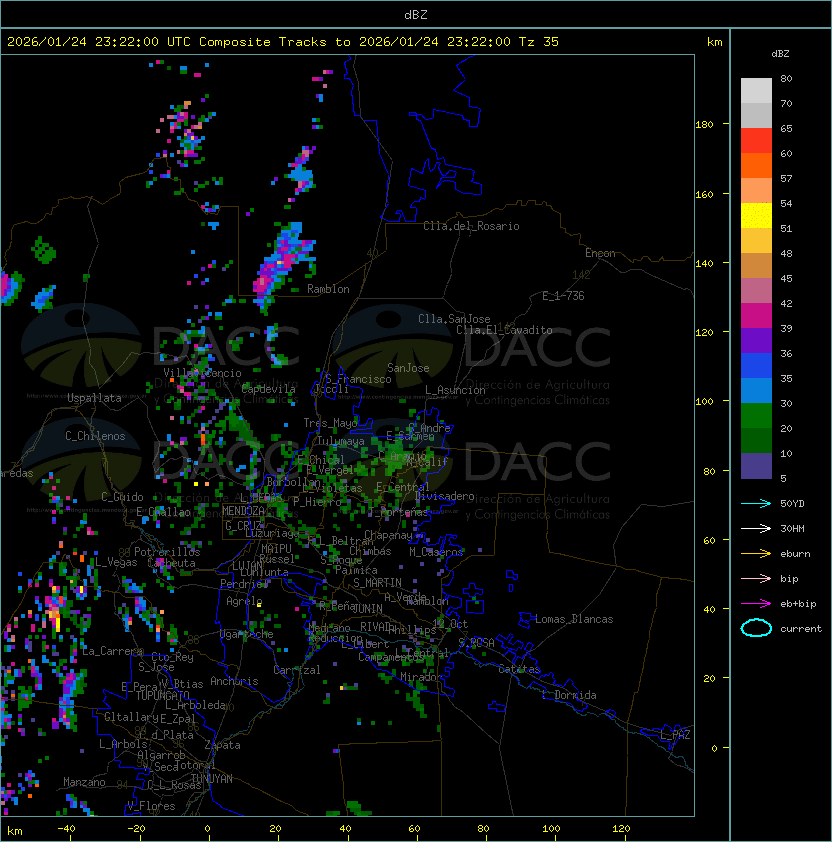Select the orange 57-60 dBZ swatch
832x842 pixels.
click(x=756, y=165)
